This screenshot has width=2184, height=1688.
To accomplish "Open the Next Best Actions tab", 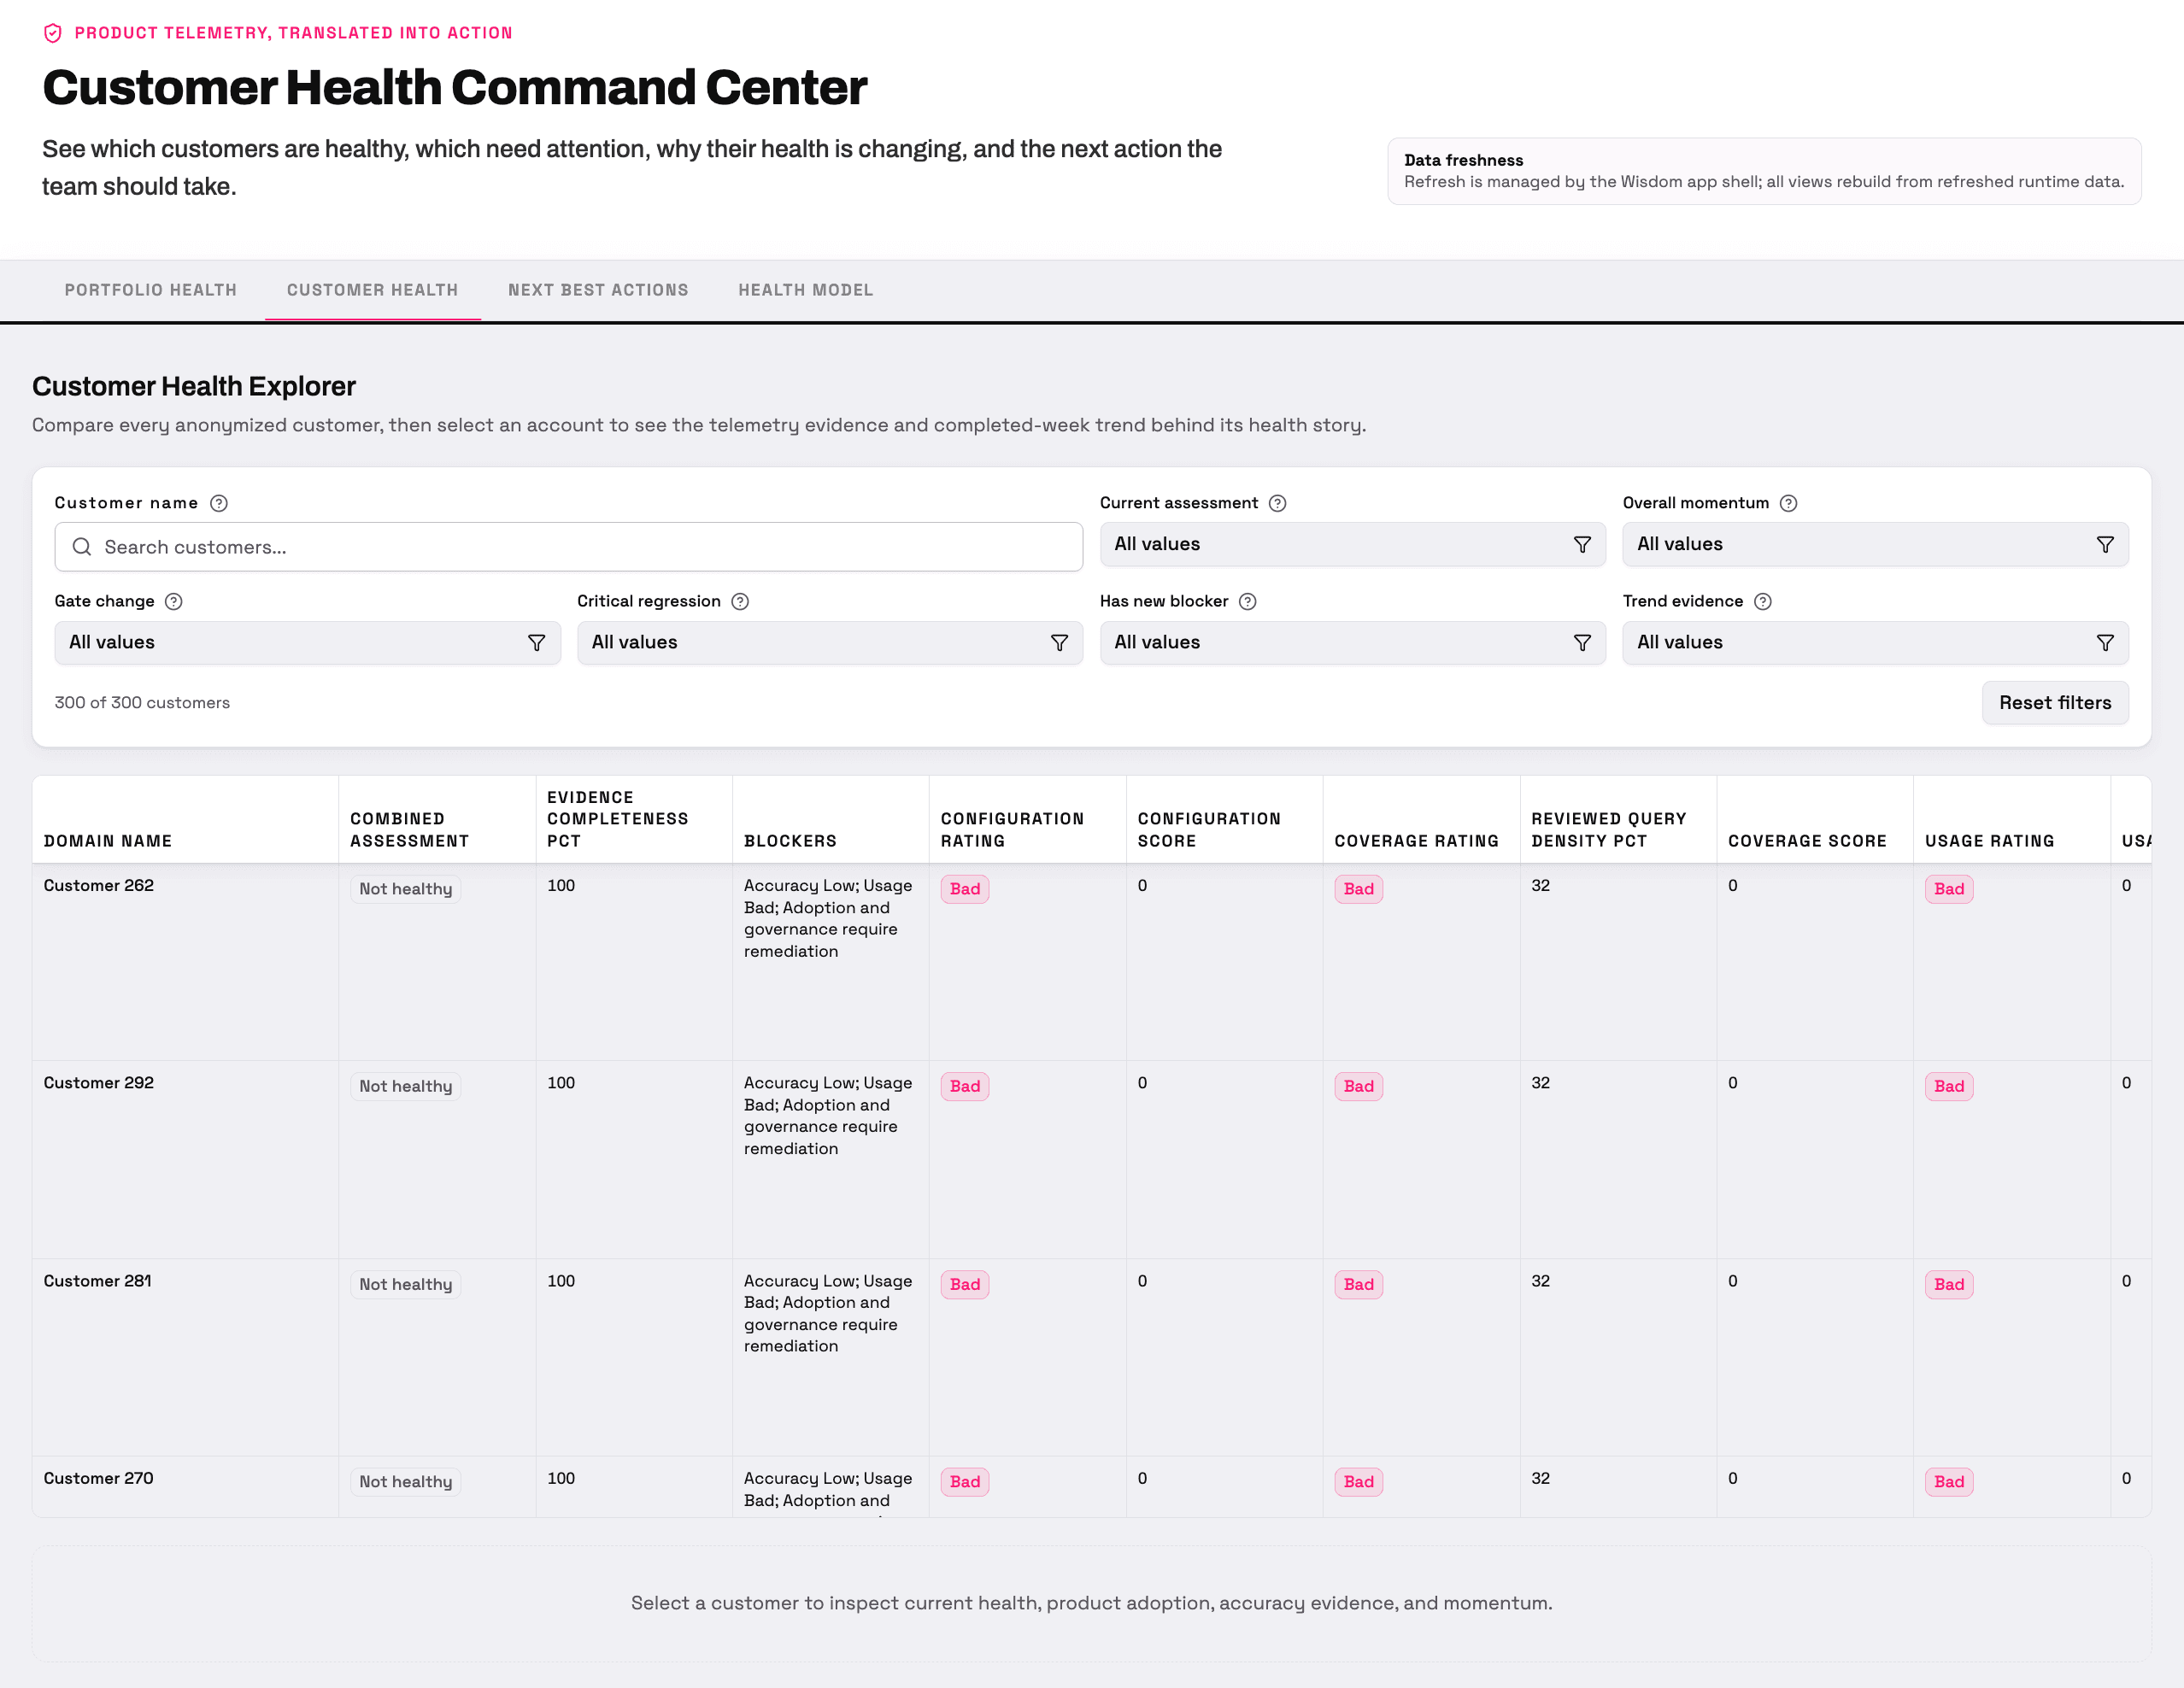I will click(598, 290).
